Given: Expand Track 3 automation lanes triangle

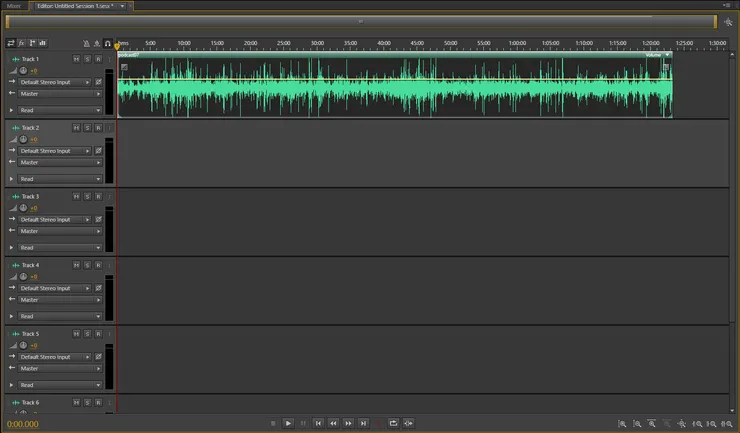Looking at the screenshot, I should 11,248.
